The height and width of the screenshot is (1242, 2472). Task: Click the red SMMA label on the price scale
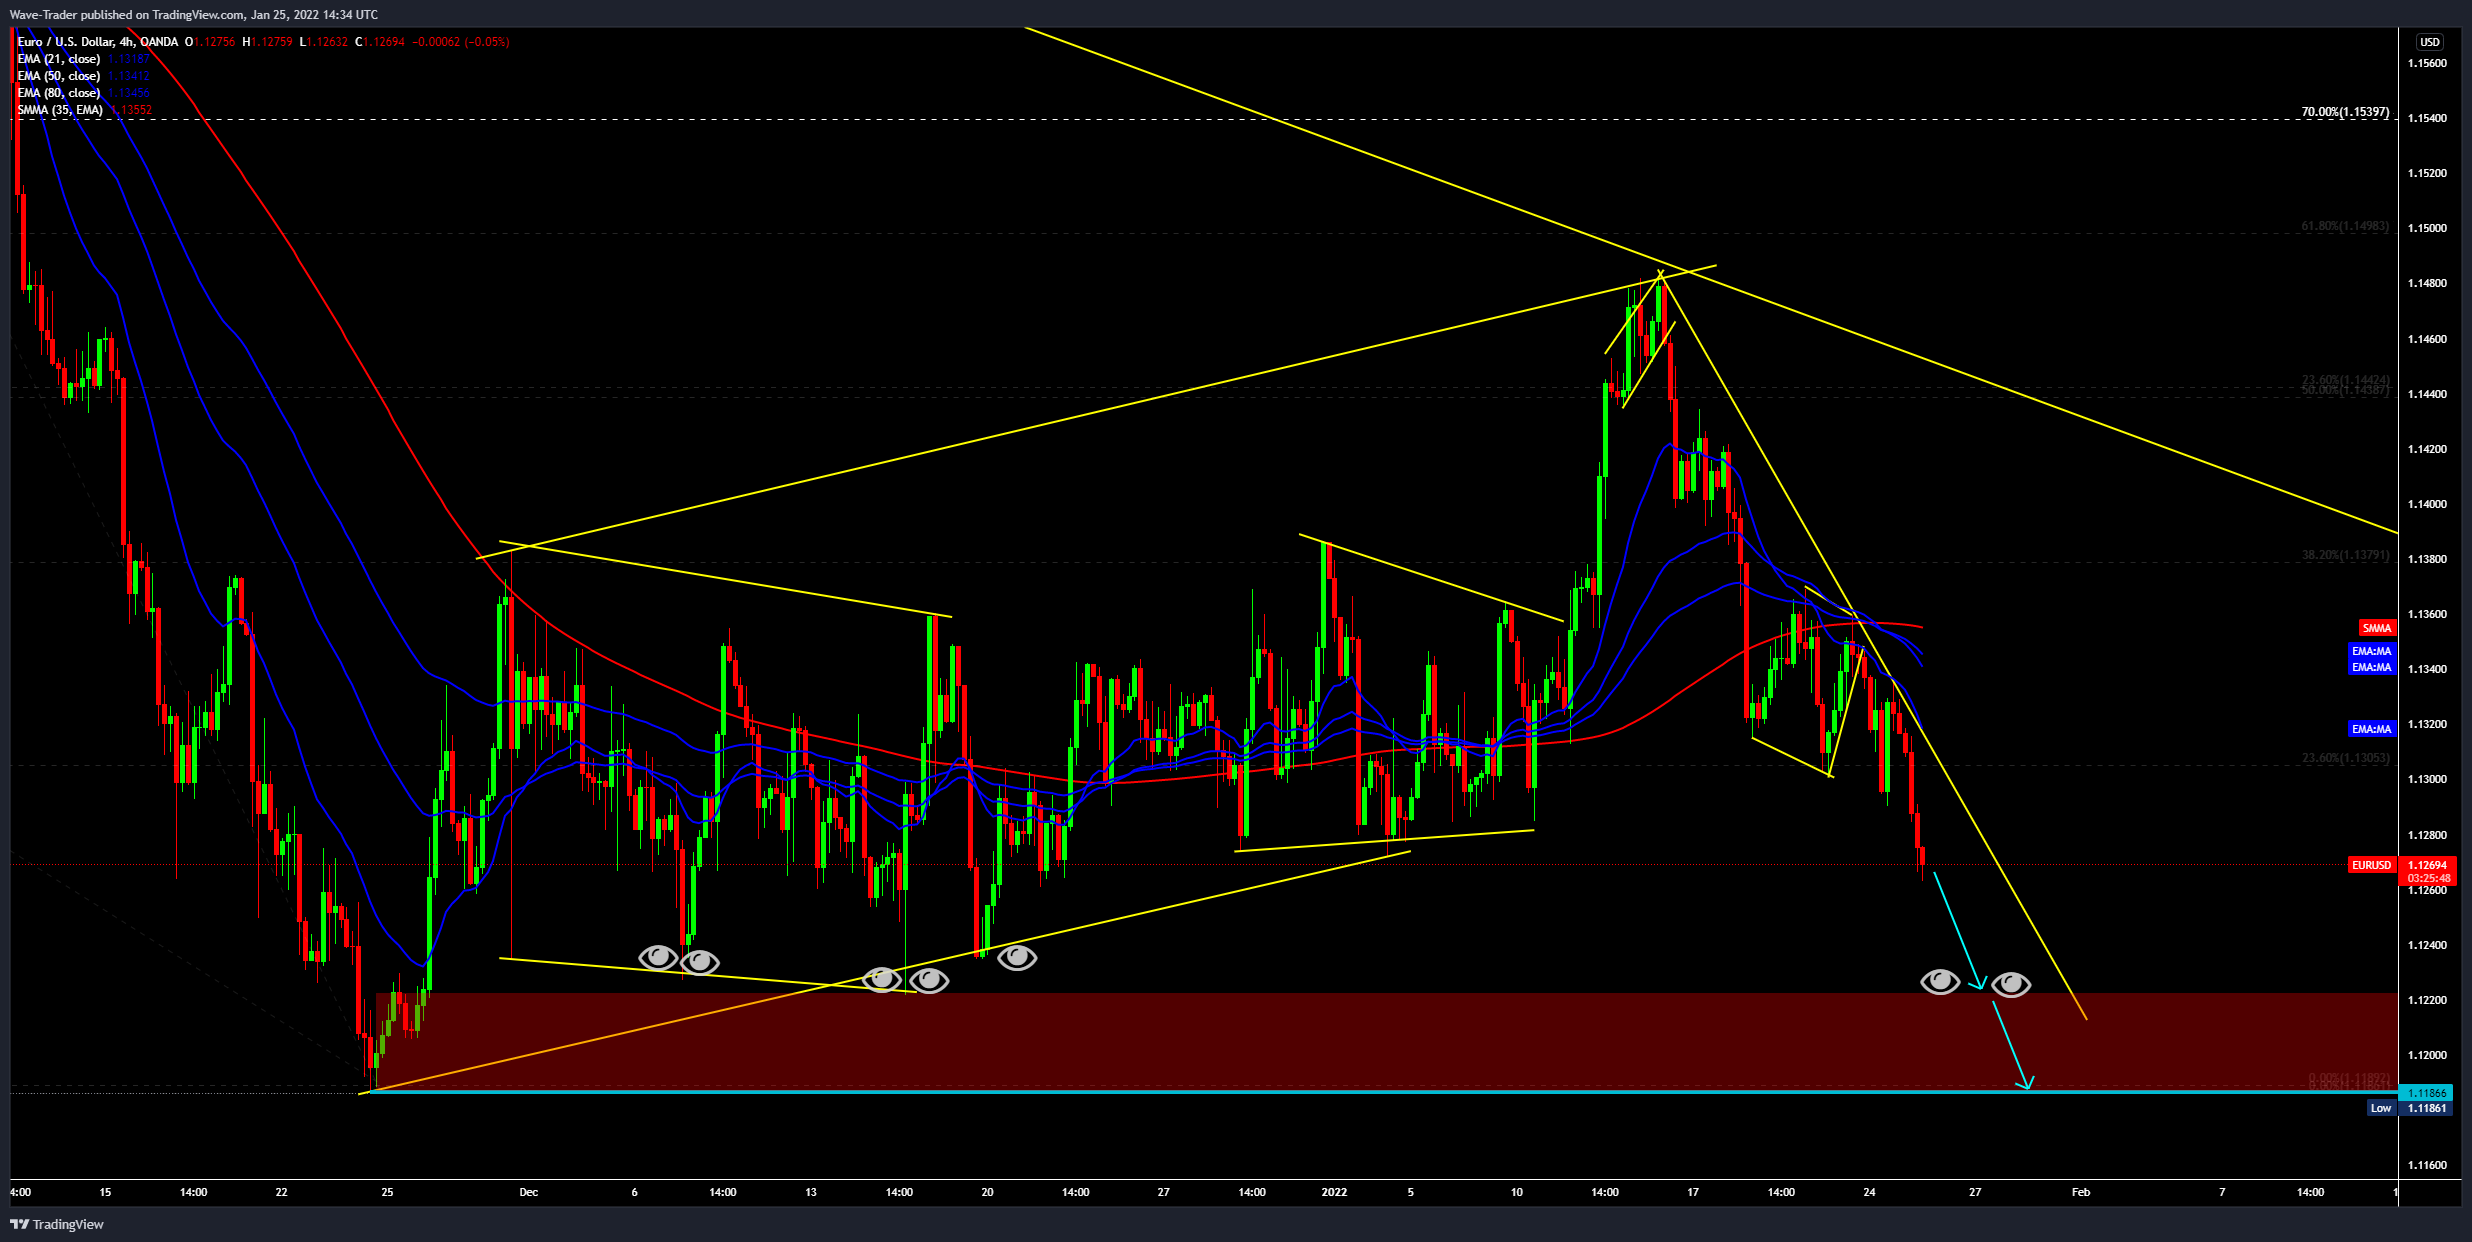click(2376, 628)
